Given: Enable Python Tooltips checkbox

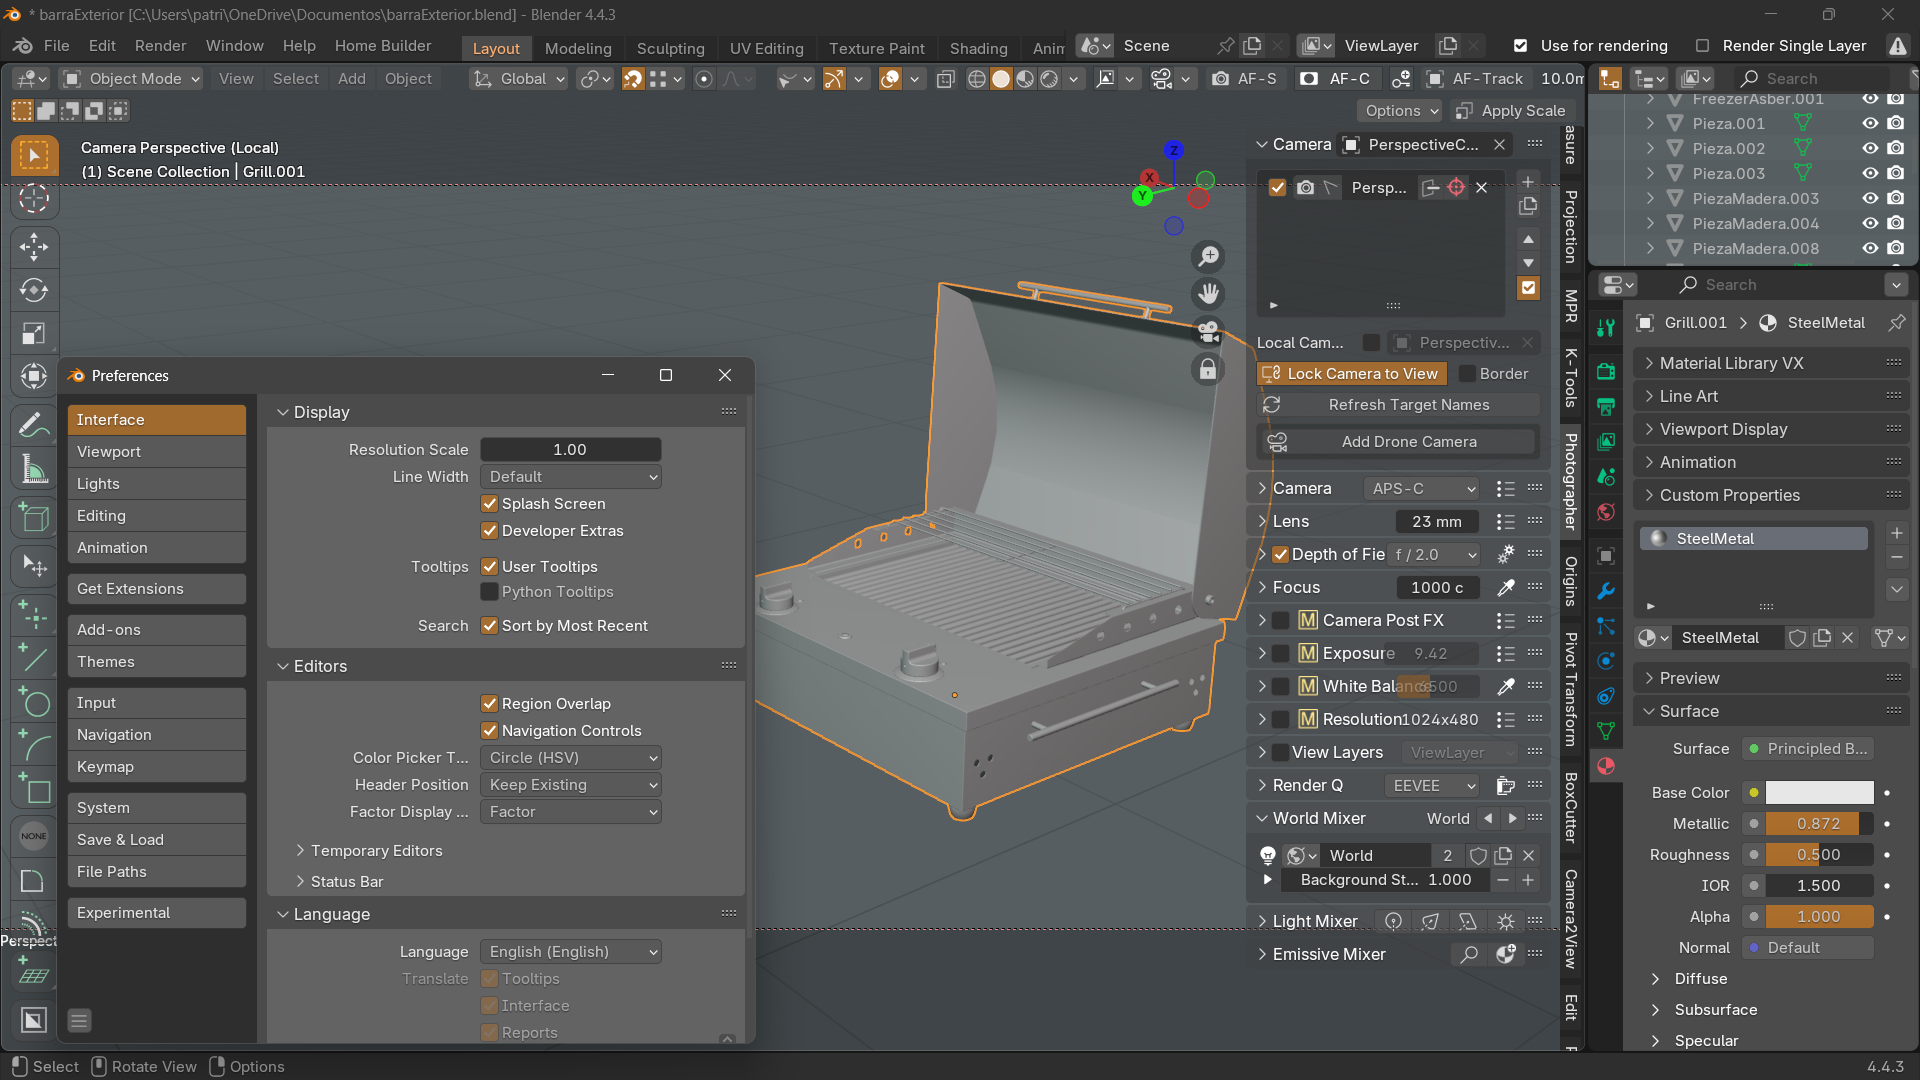Looking at the screenshot, I should [x=489, y=592].
